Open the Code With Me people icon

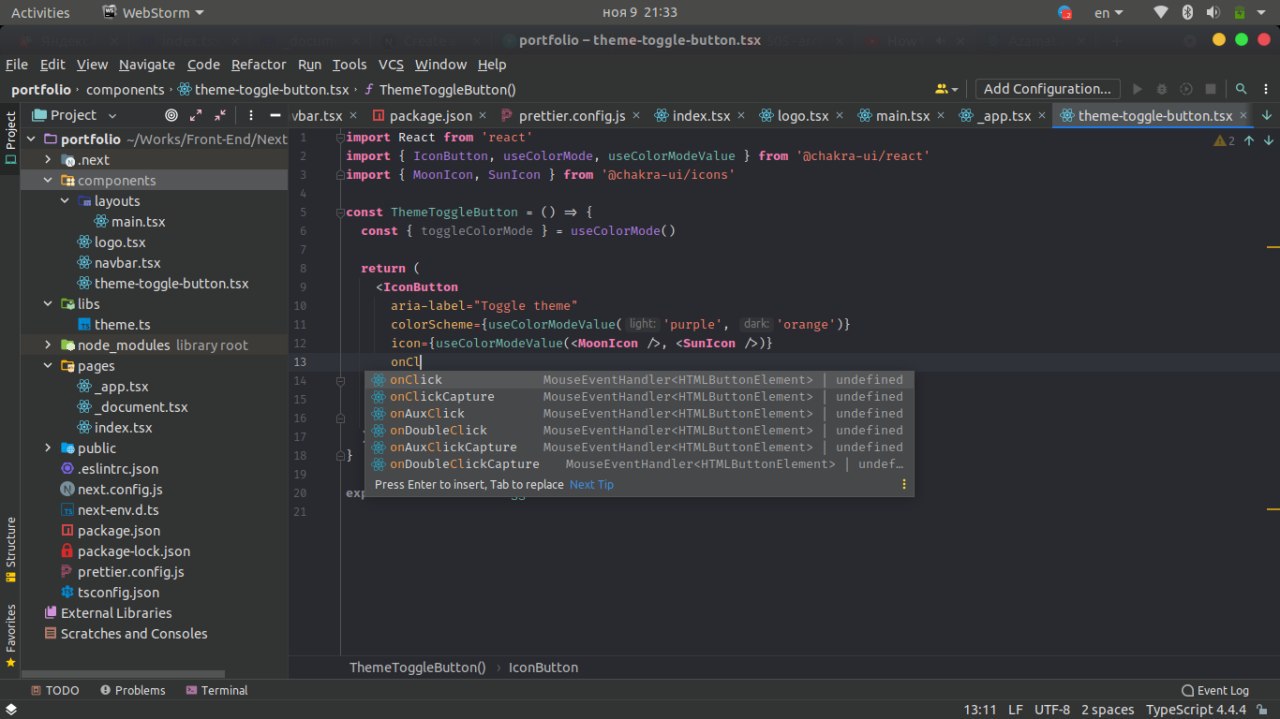pyautogui.click(x=946, y=89)
